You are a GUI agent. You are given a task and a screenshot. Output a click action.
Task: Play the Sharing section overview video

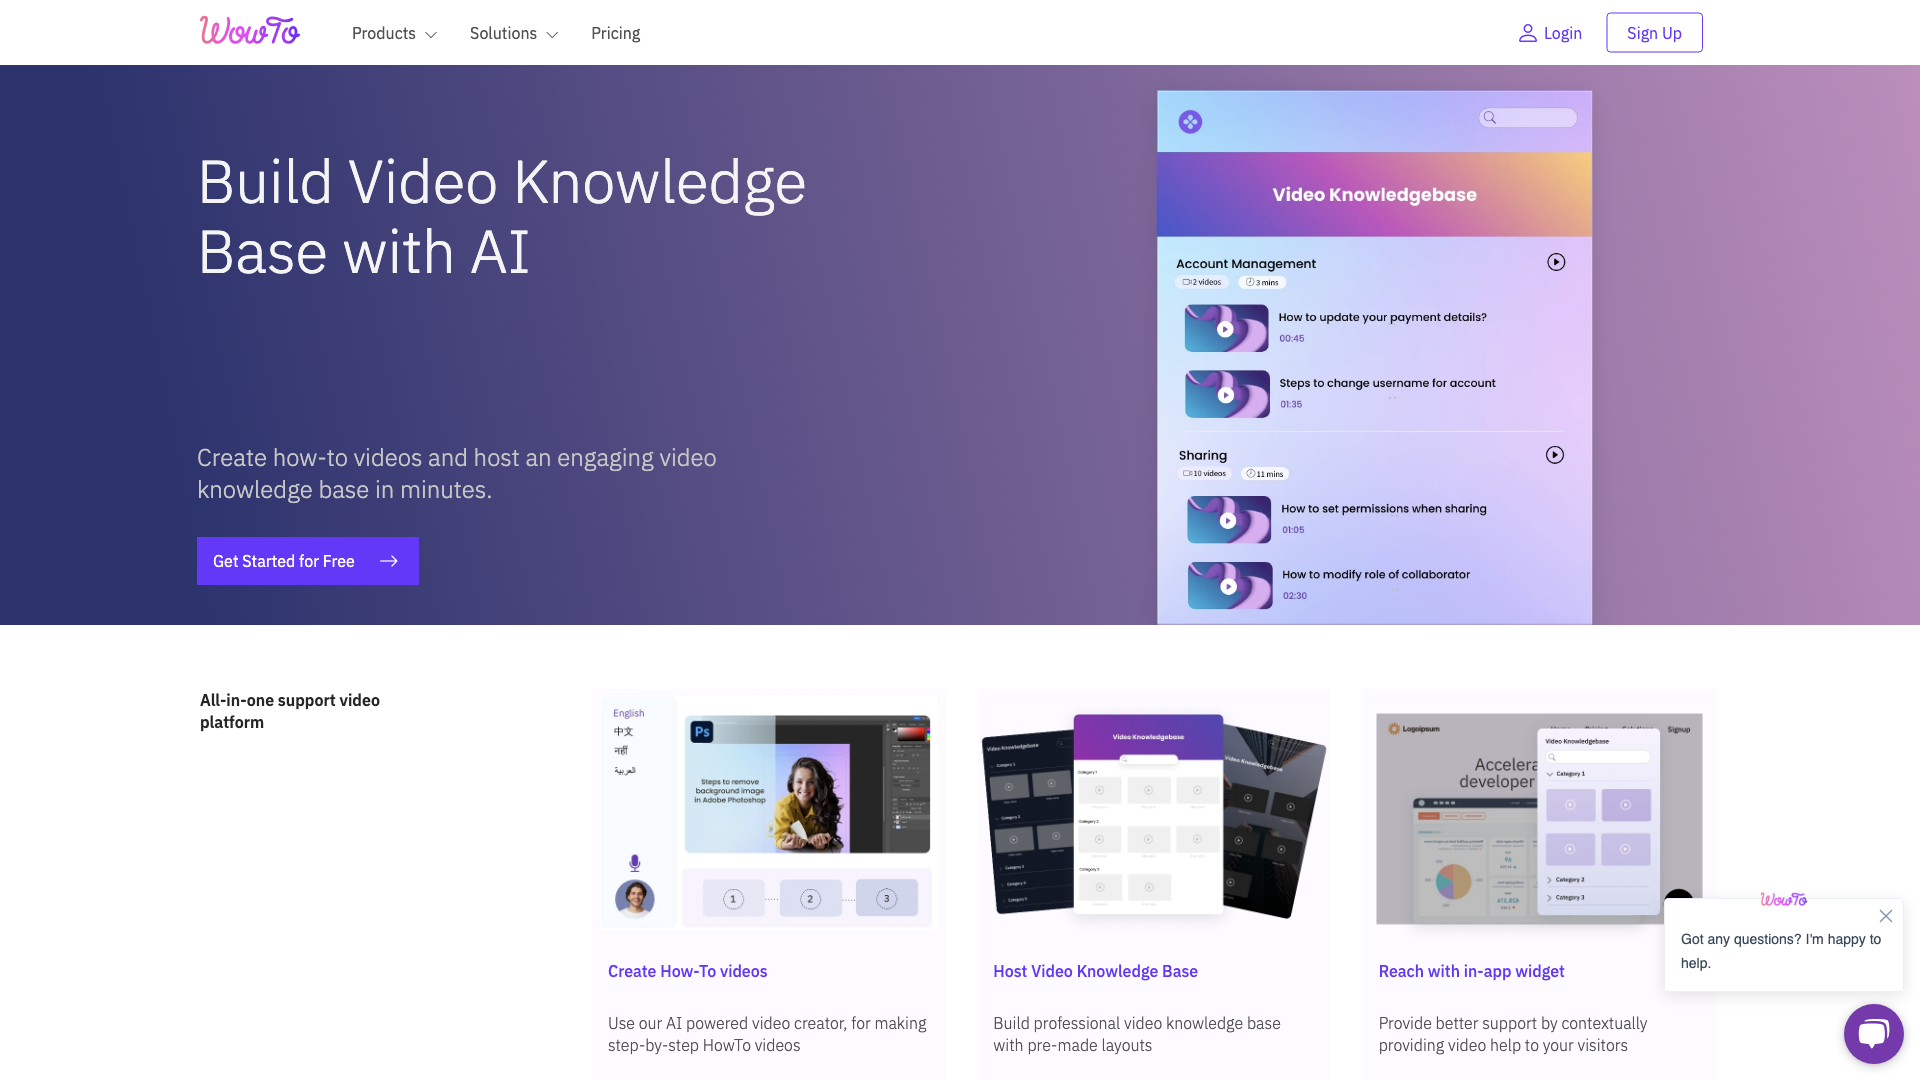click(1554, 455)
